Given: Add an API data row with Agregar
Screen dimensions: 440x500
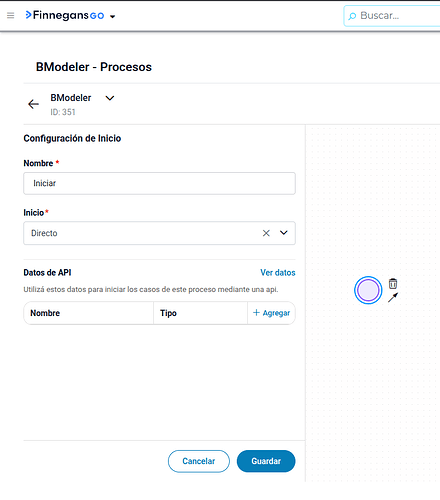Looking at the screenshot, I should [x=271, y=313].
